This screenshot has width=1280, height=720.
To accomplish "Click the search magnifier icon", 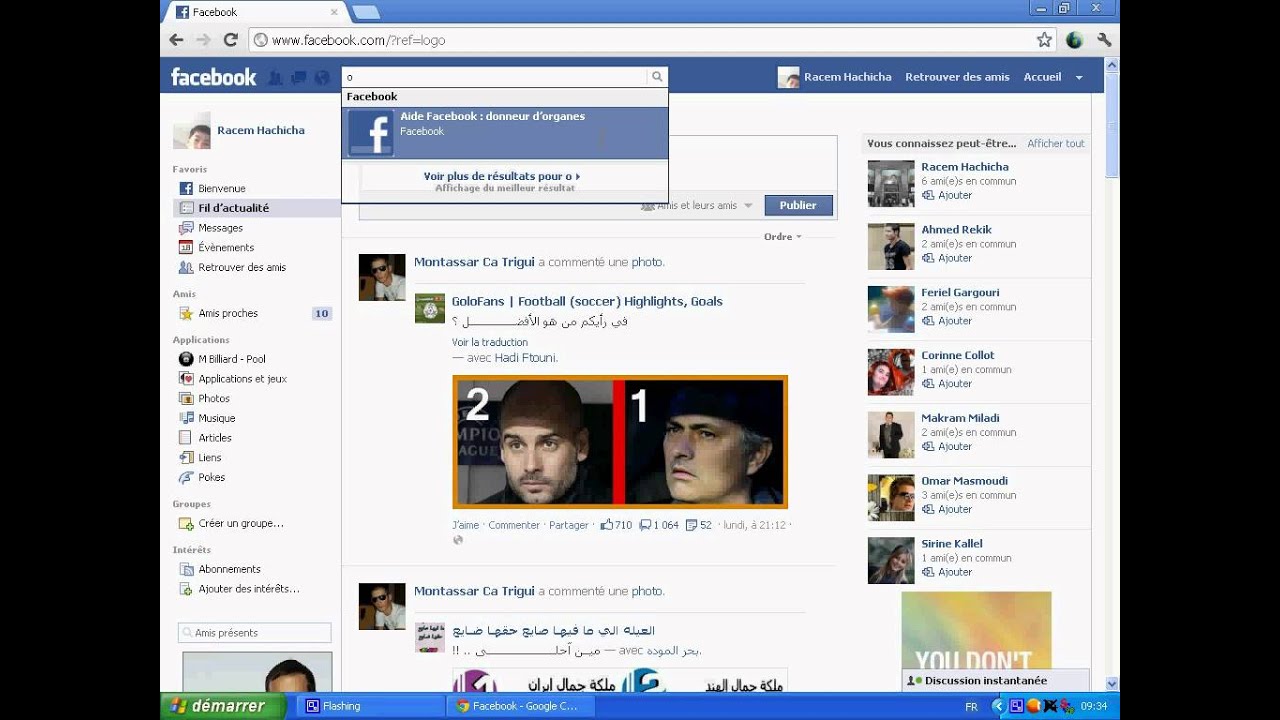I will pos(657,77).
